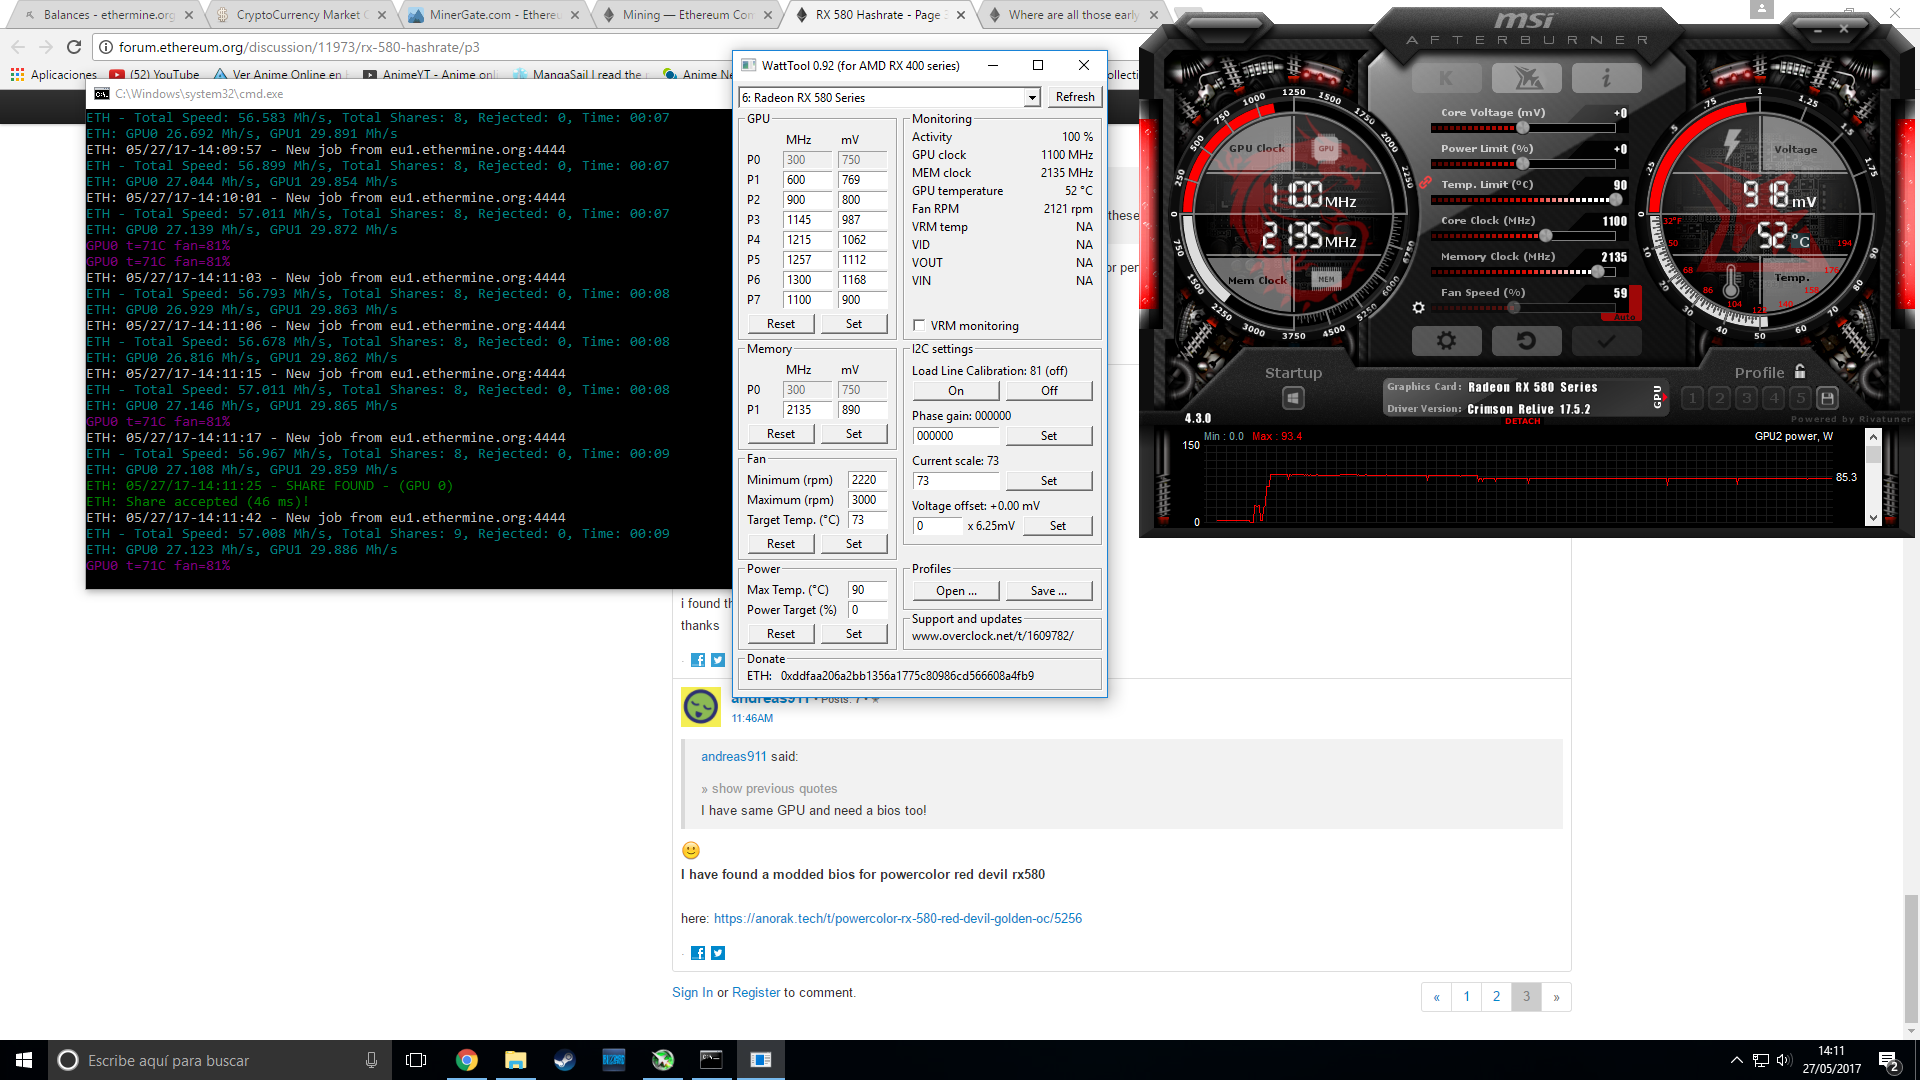This screenshot has height=1080, width=1920.
Task: Detach the Afterburner monitoring graph
Action: click(x=1522, y=421)
